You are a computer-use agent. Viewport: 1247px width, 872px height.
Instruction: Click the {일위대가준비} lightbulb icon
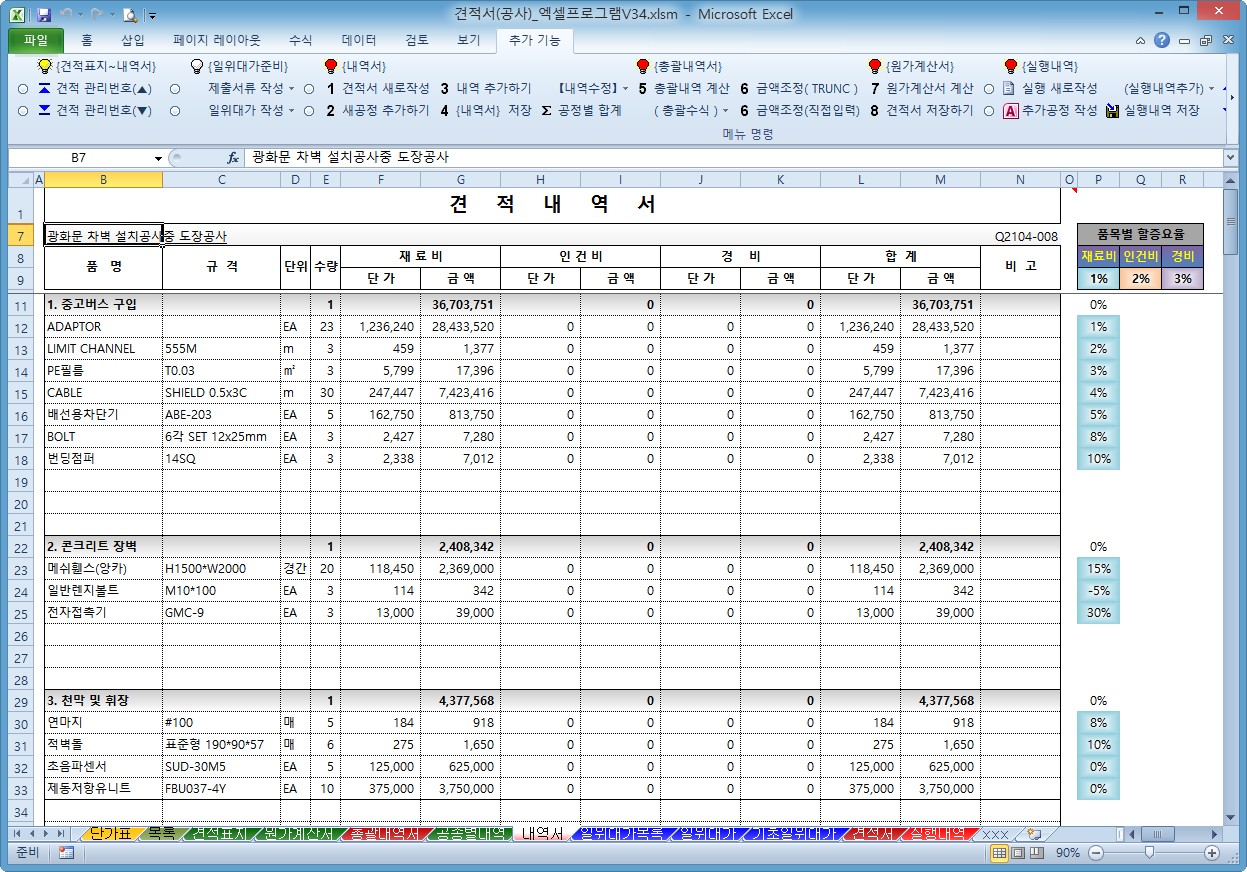[197, 66]
